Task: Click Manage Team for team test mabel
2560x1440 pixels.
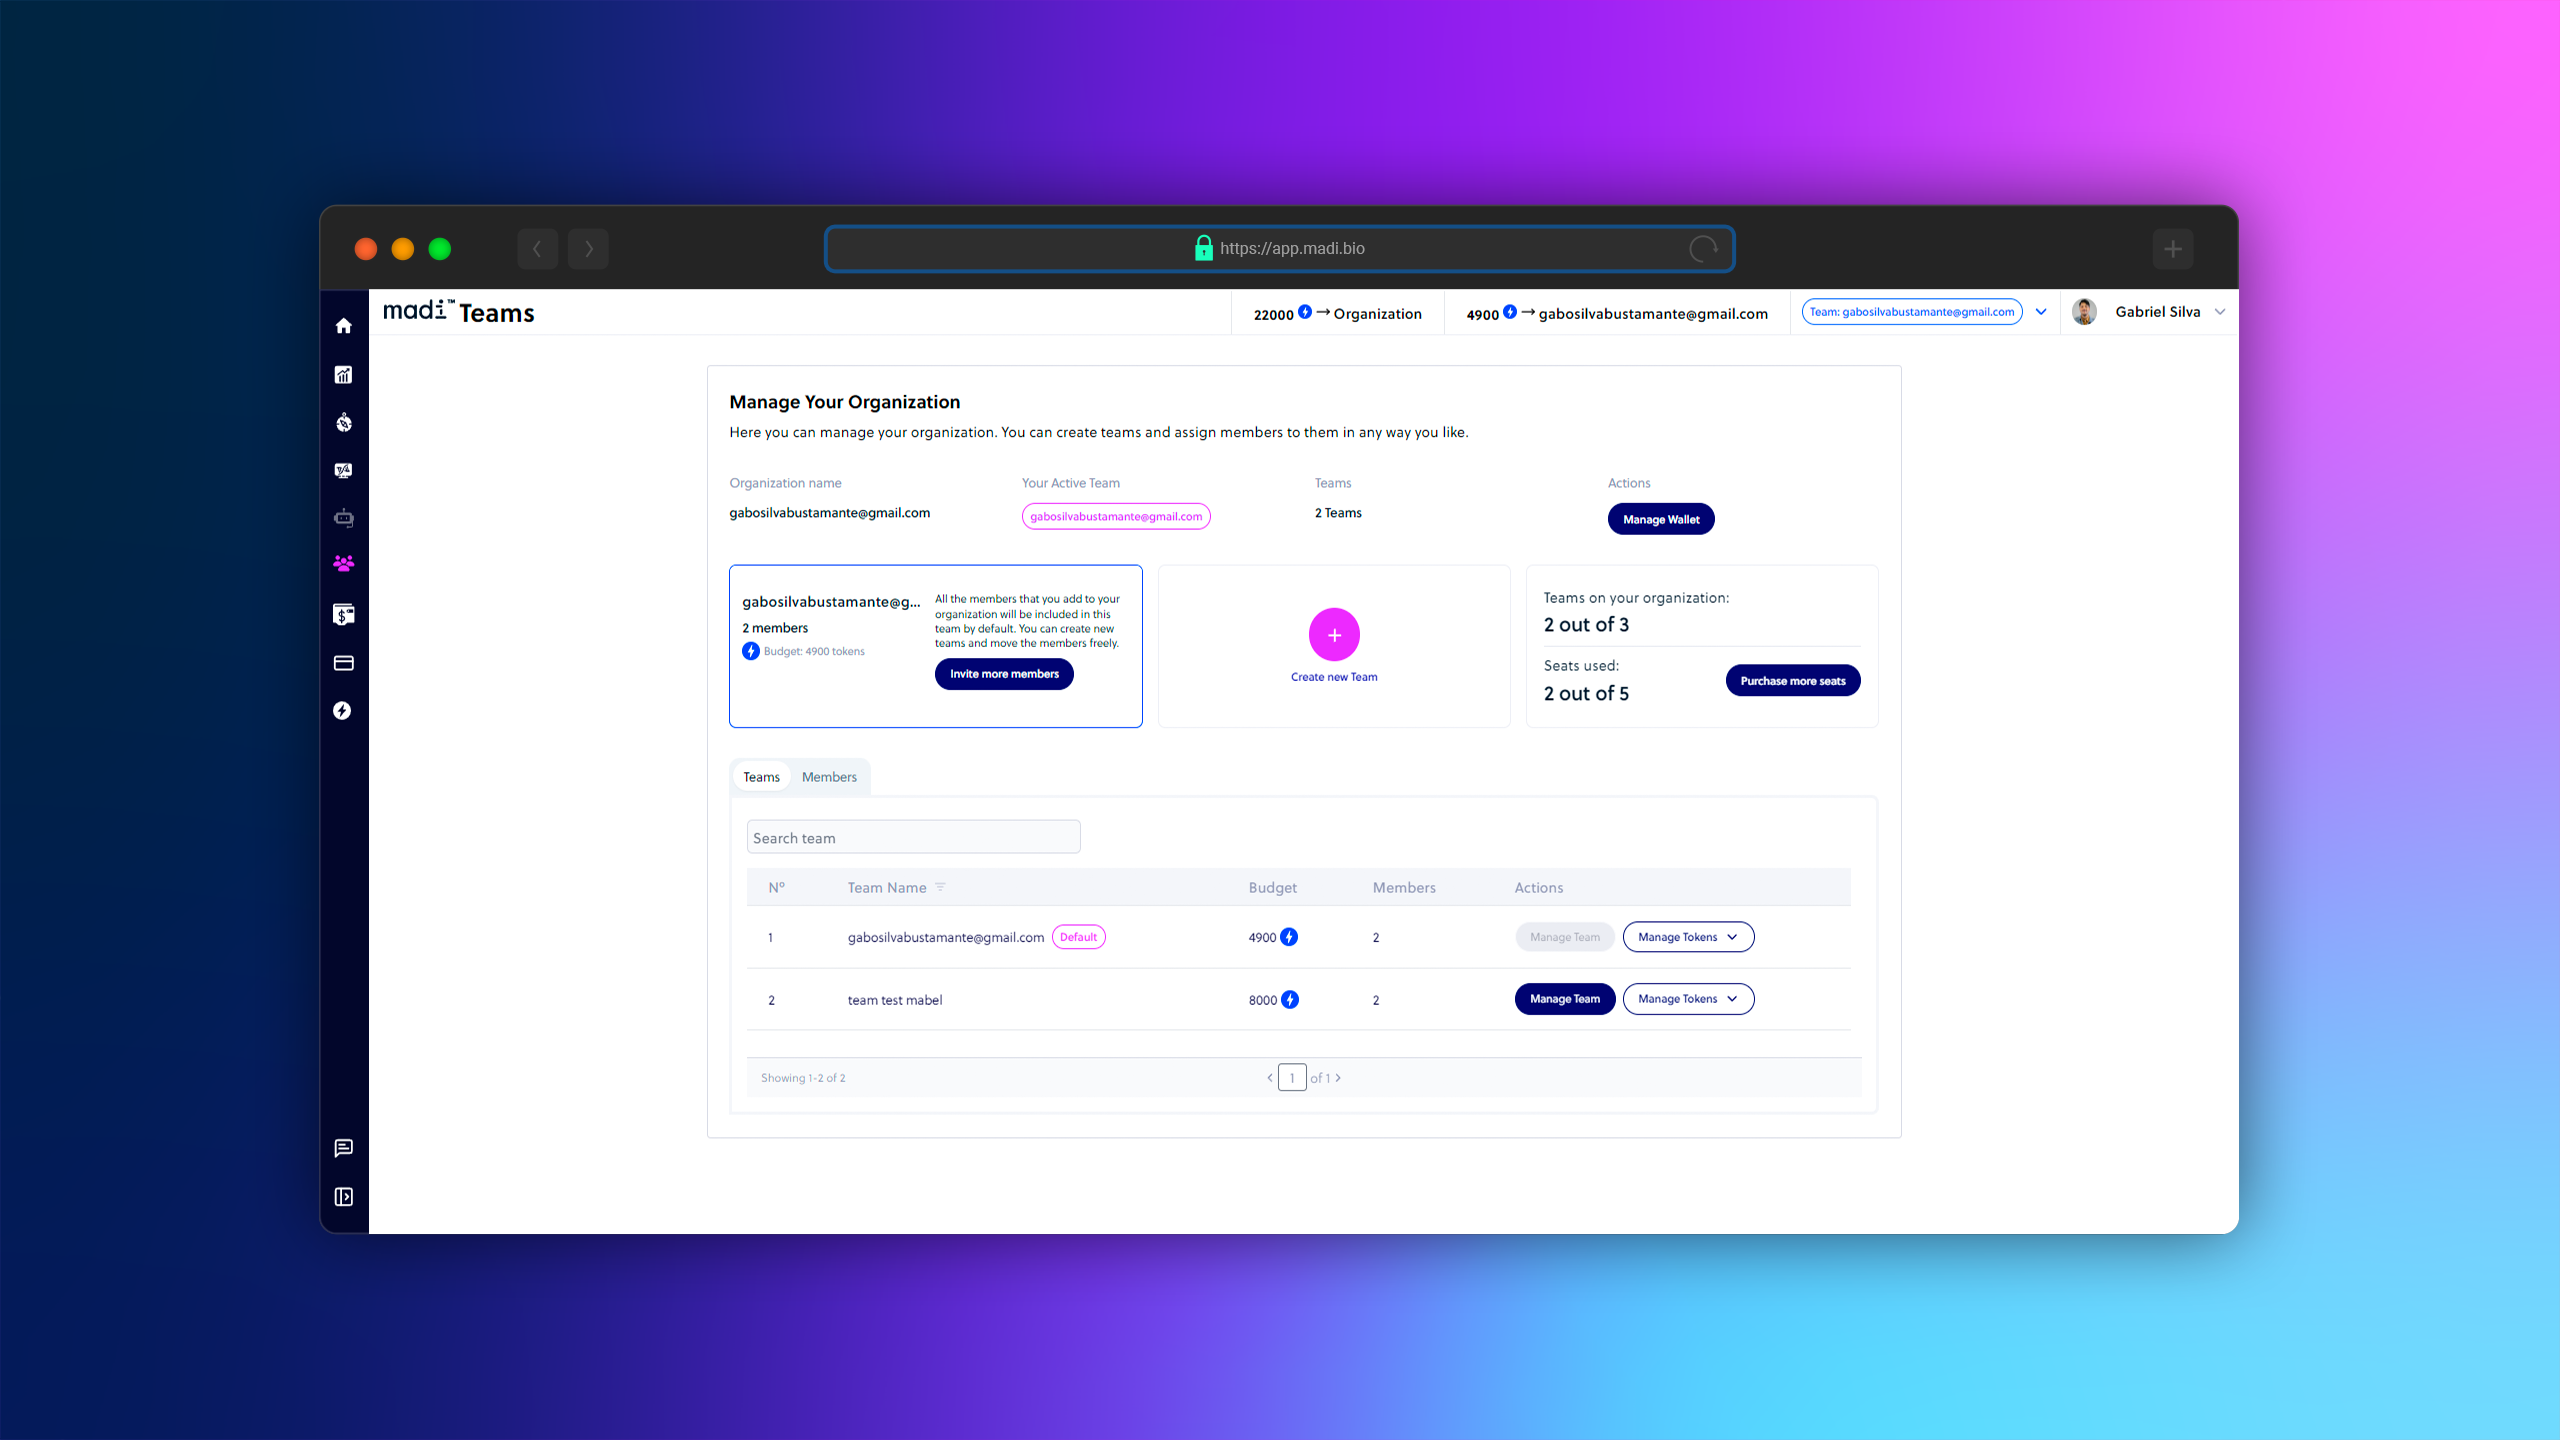Action: click(1561, 999)
